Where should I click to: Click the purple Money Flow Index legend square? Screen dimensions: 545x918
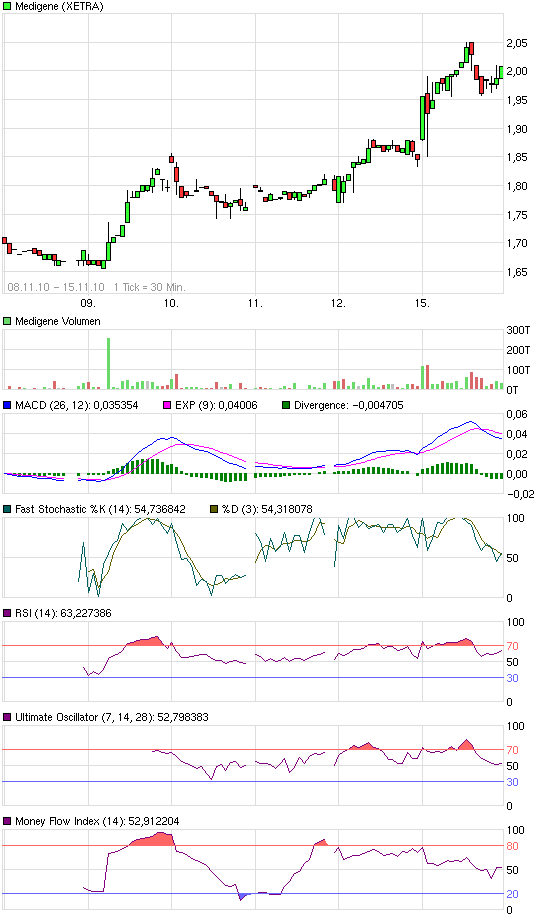[x=7, y=821]
